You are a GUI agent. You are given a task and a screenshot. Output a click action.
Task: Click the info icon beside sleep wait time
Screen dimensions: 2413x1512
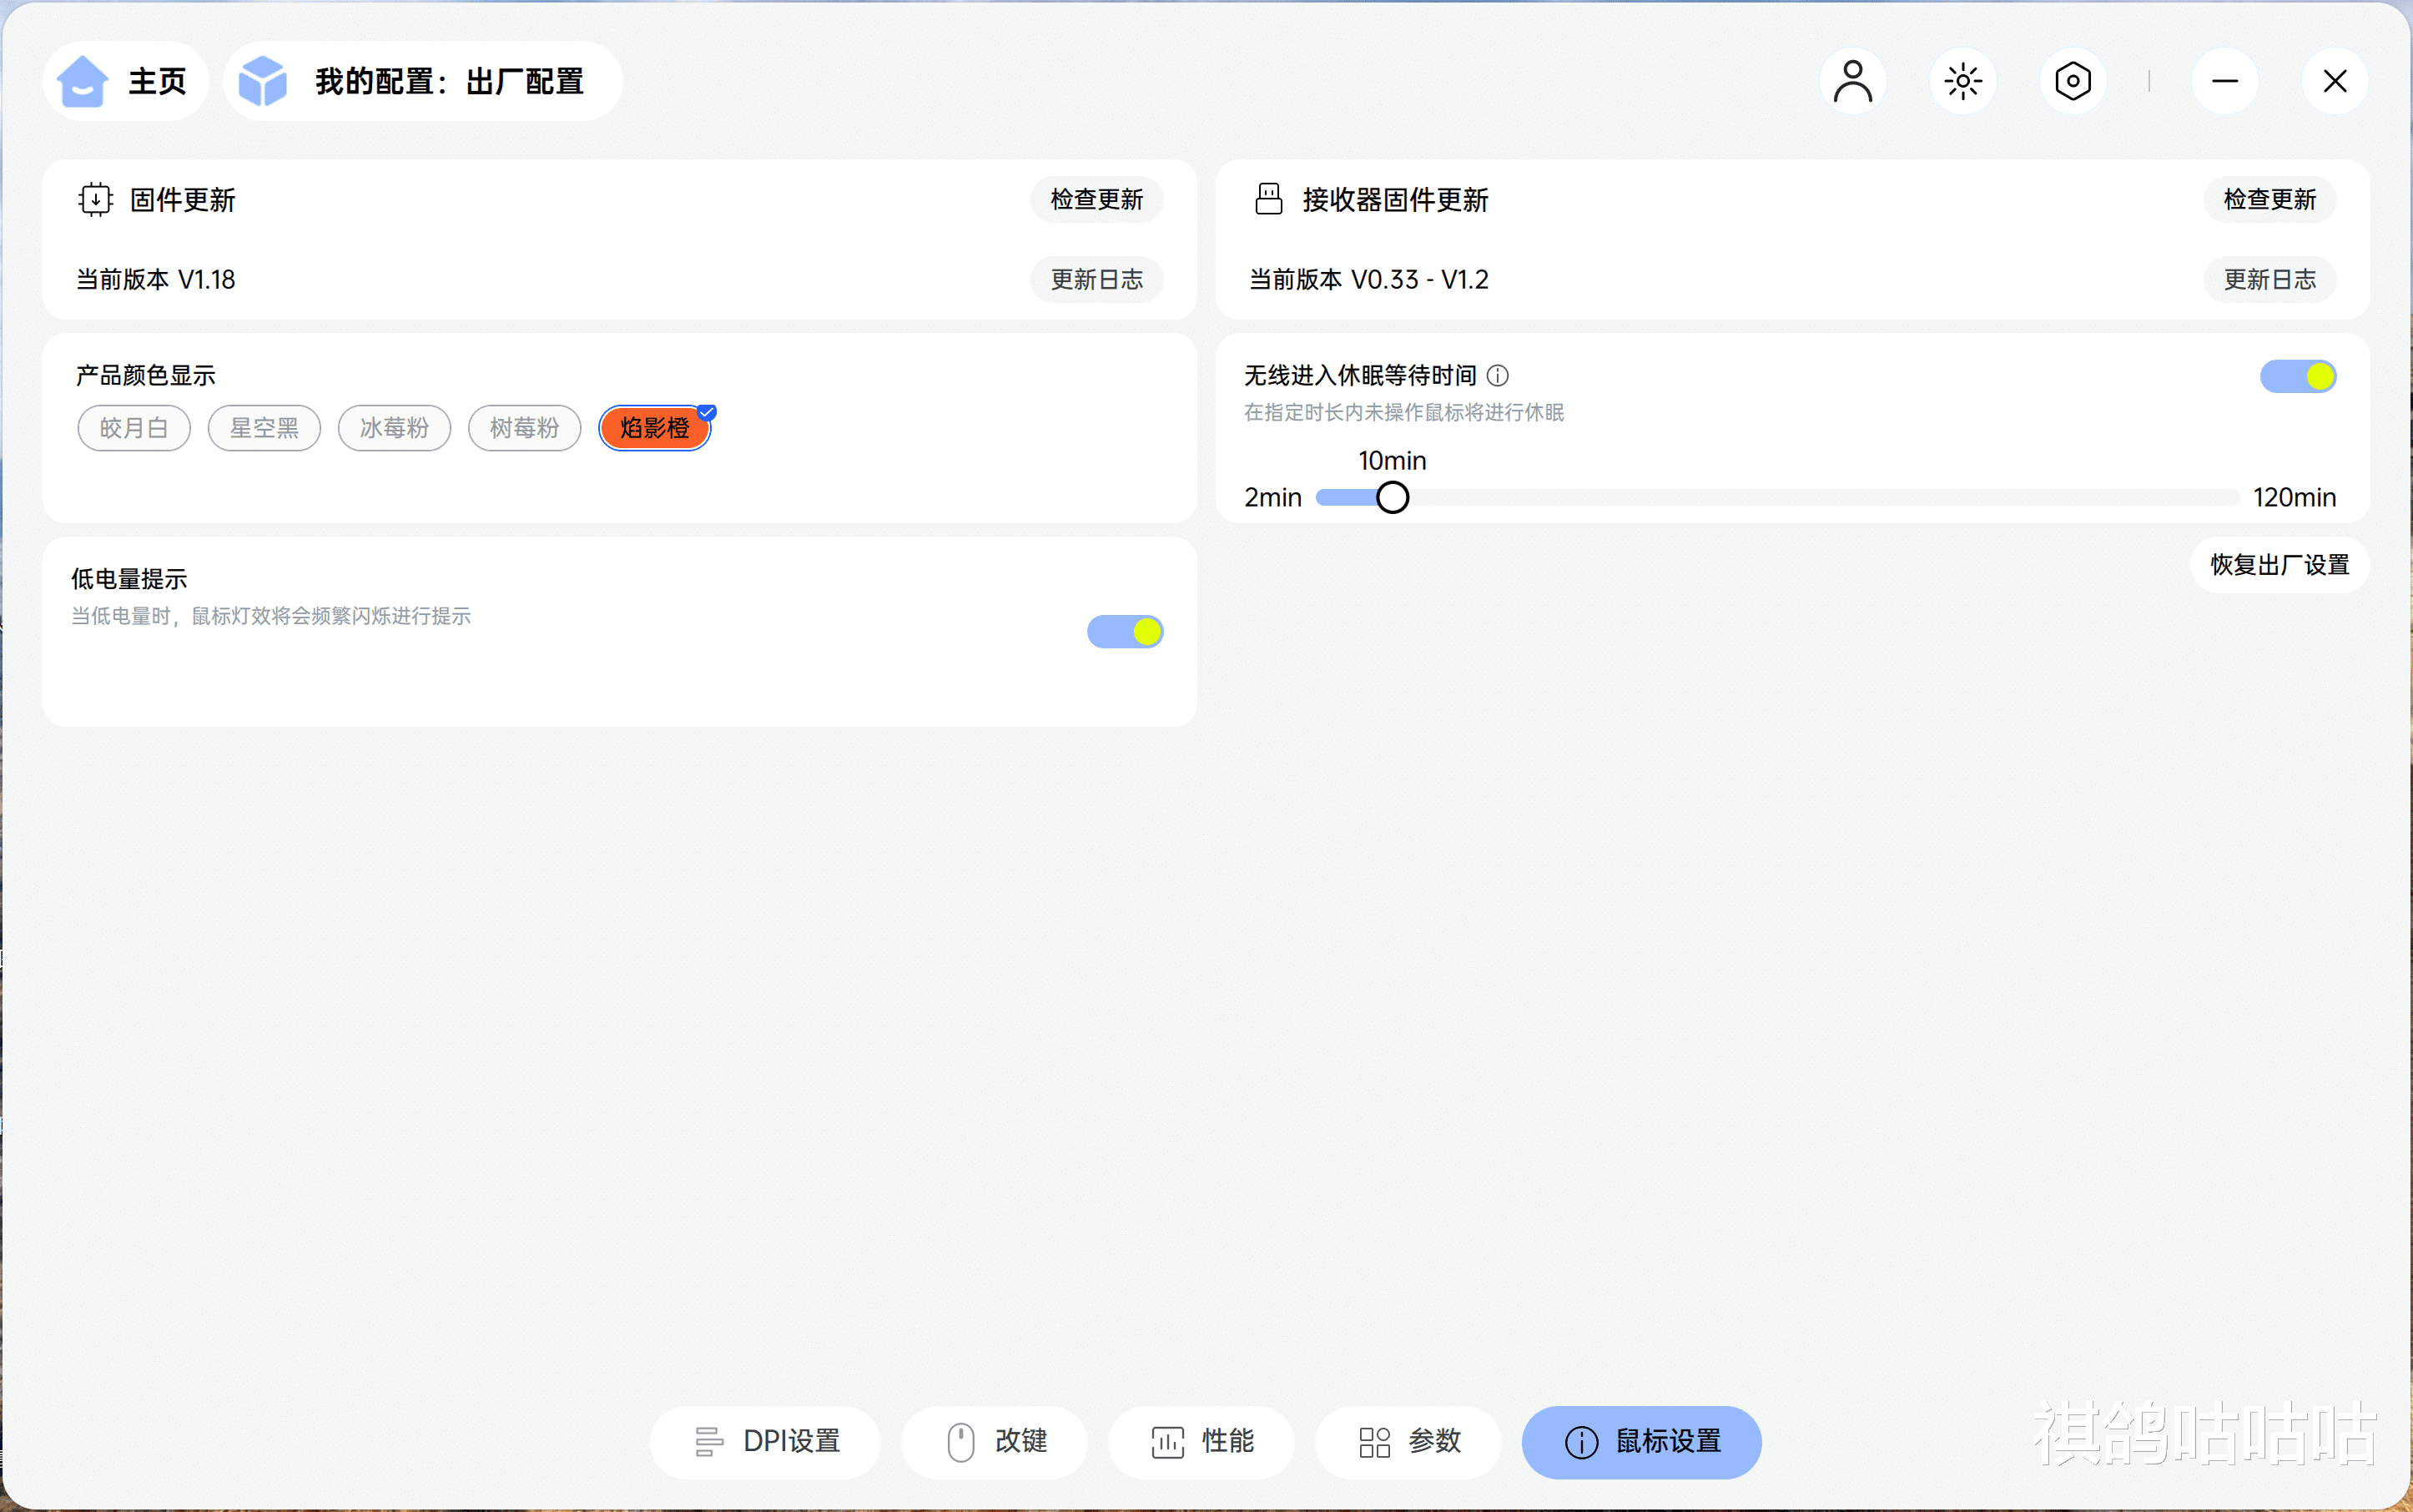click(1497, 376)
